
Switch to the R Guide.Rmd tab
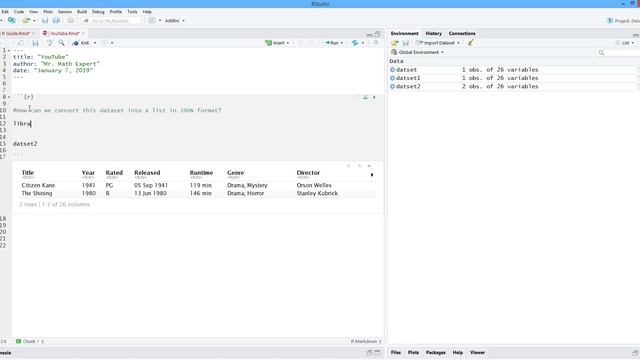click(x=16, y=33)
